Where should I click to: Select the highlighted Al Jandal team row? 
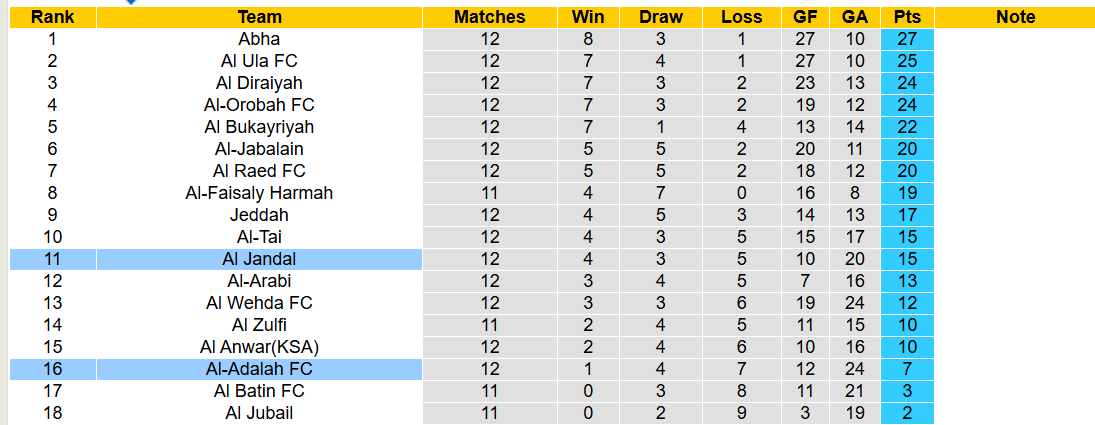pyautogui.click(x=259, y=259)
